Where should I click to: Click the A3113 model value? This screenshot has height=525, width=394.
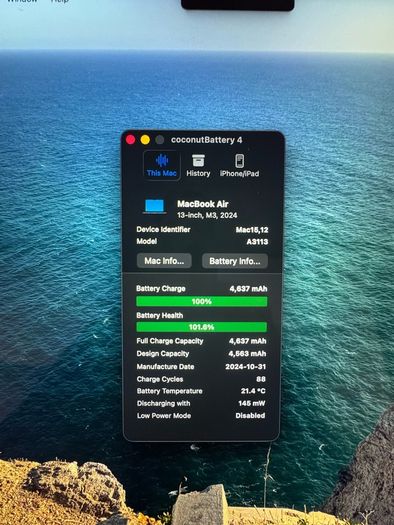point(257,241)
